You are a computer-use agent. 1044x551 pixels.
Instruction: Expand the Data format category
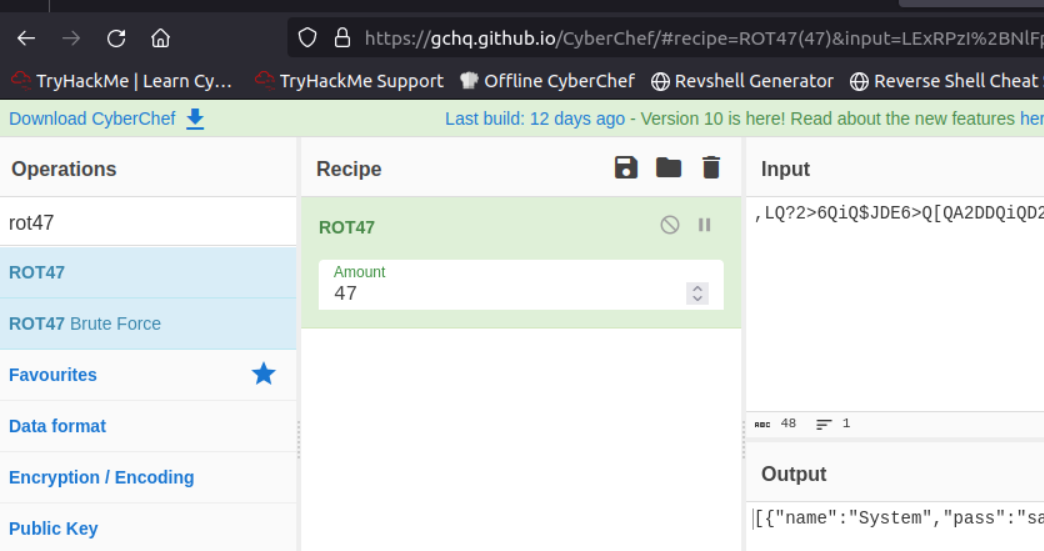pyautogui.click(x=57, y=426)
